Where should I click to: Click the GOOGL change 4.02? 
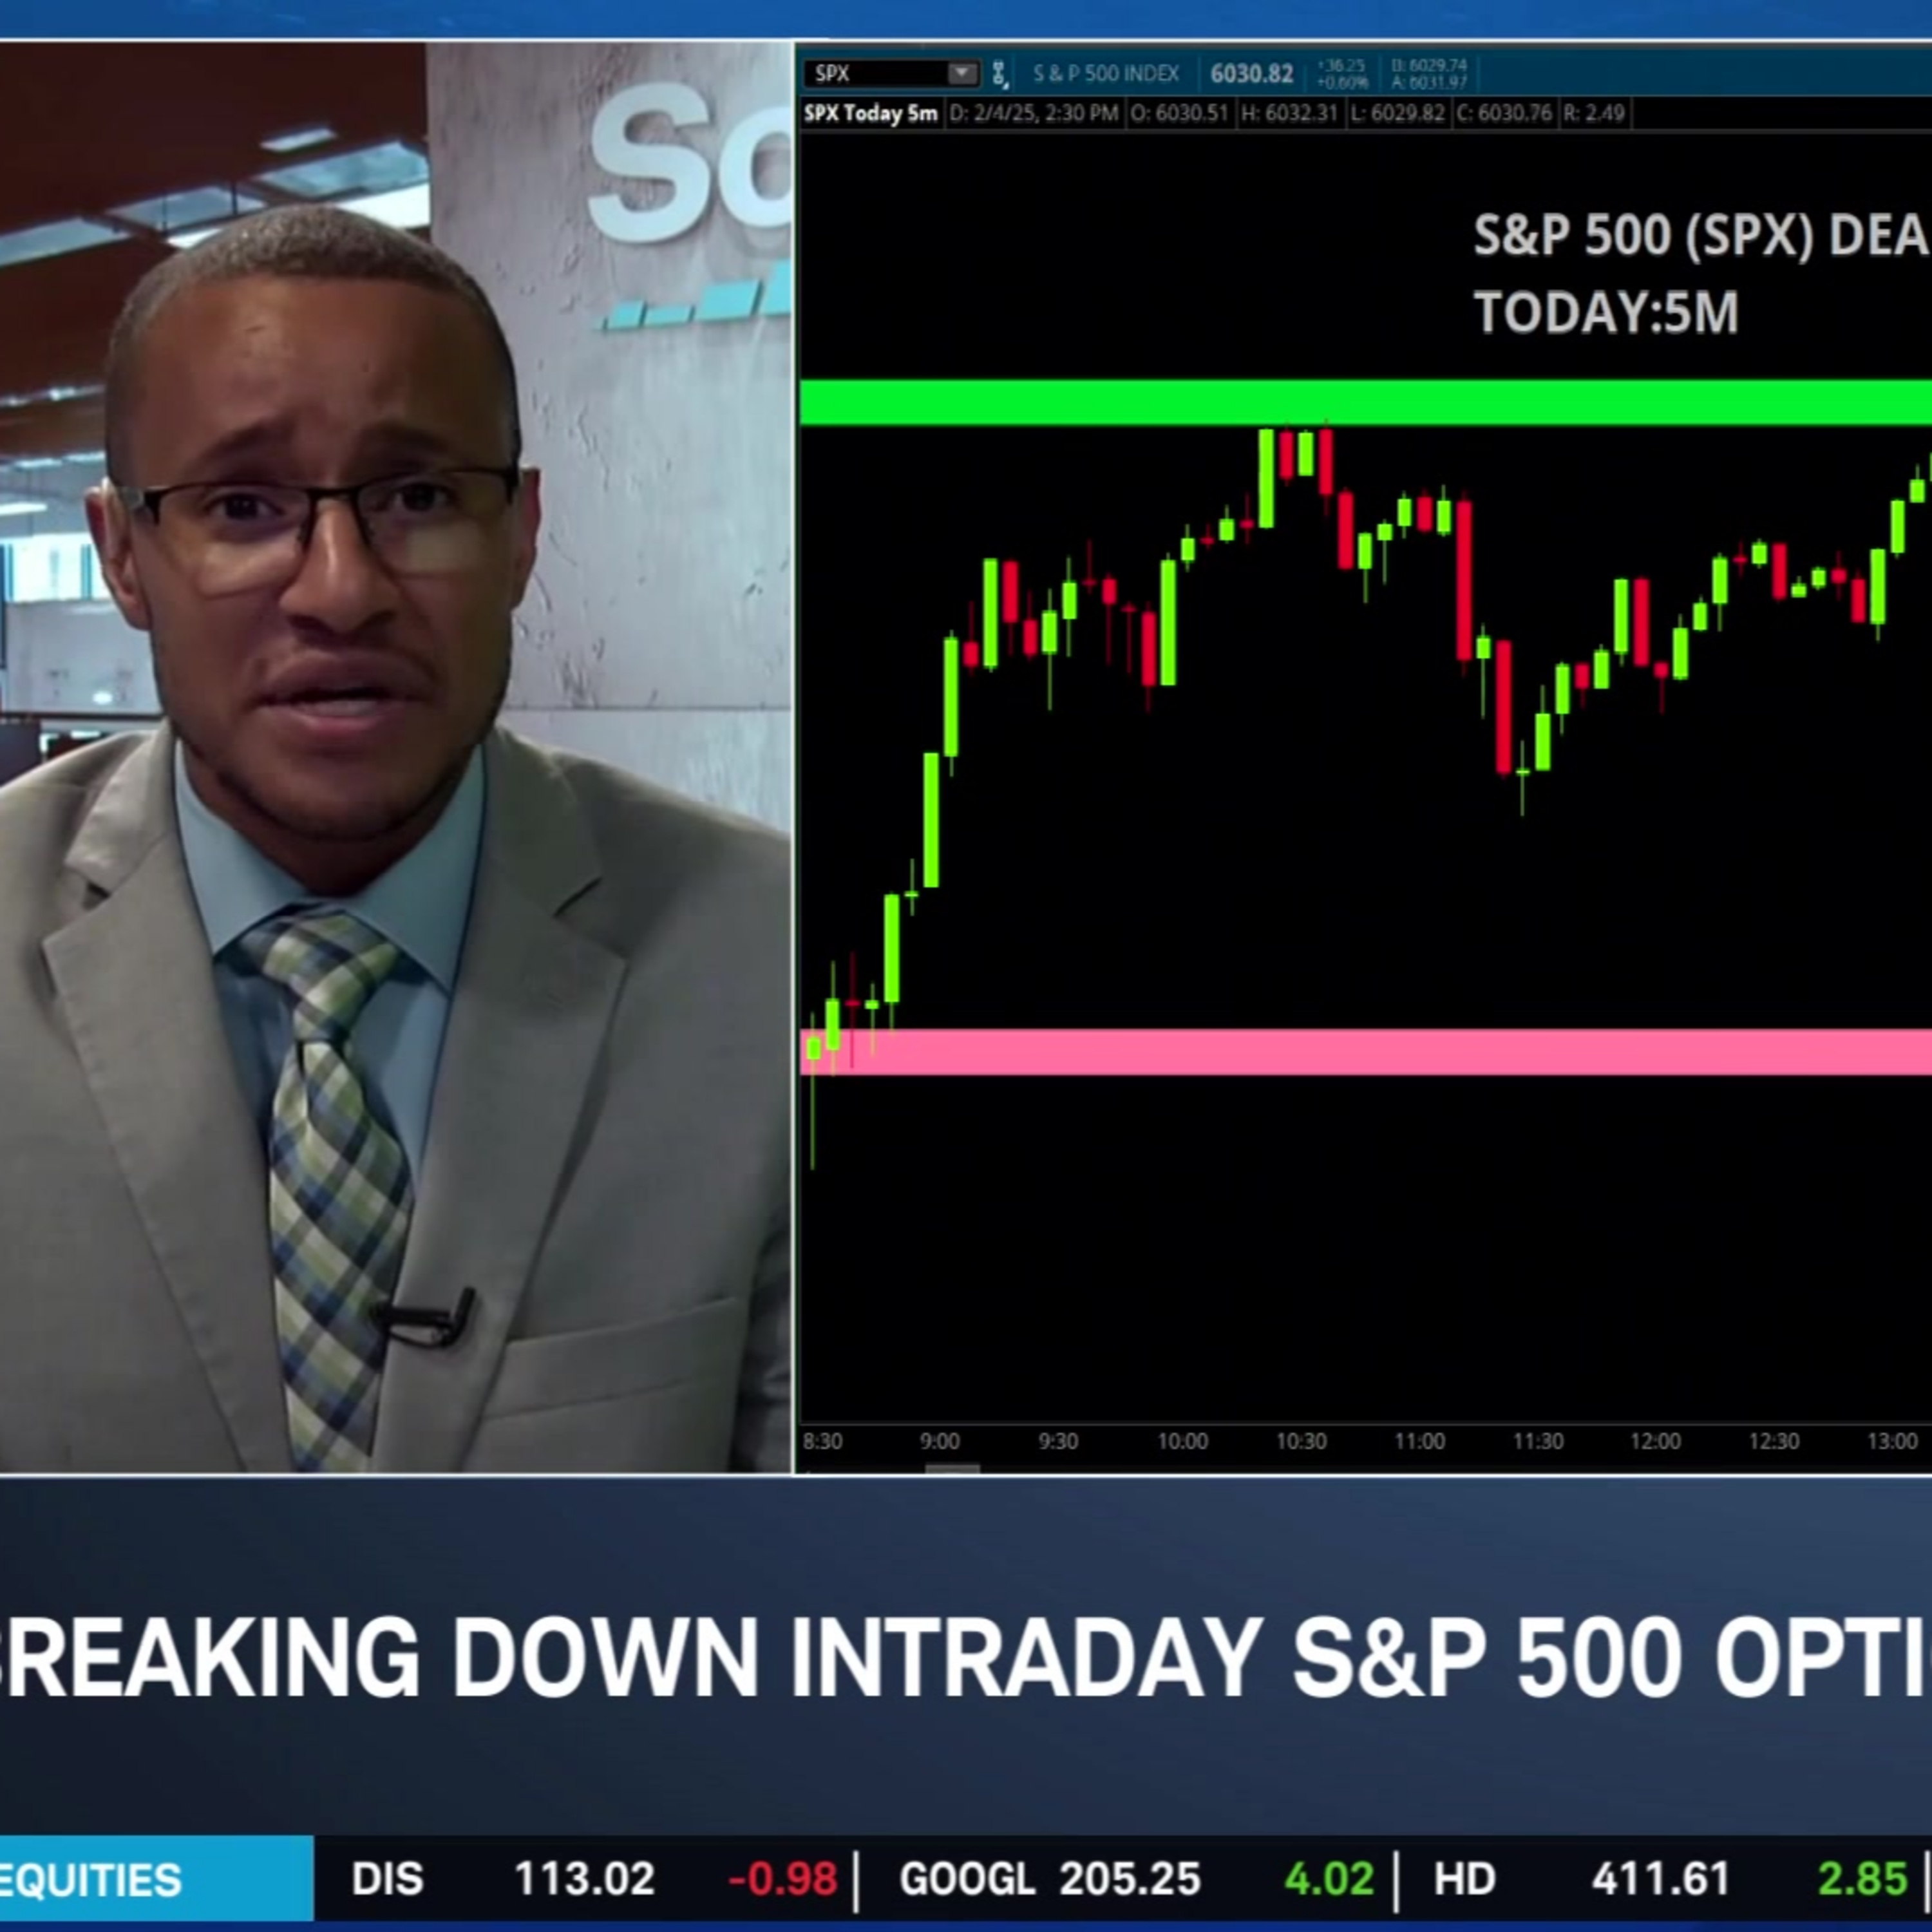coord(1329,1879)
